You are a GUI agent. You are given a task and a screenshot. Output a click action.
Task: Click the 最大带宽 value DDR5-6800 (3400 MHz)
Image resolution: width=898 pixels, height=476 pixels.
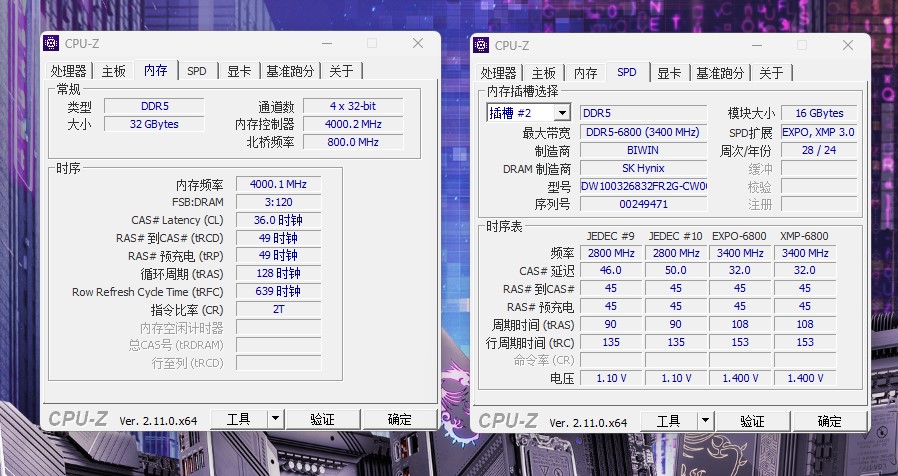[643, 132]
